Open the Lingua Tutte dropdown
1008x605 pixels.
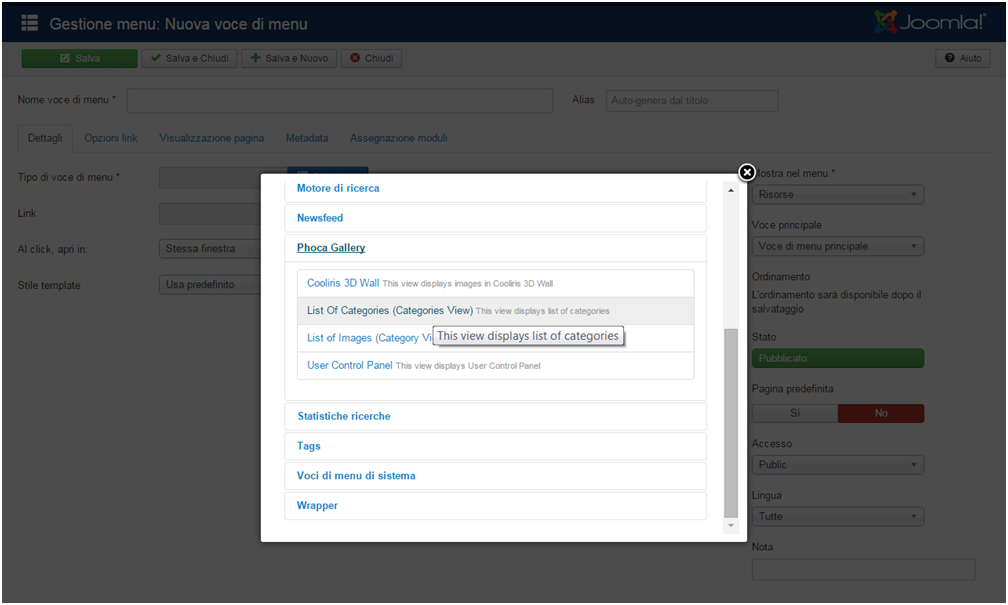[837, 517]
